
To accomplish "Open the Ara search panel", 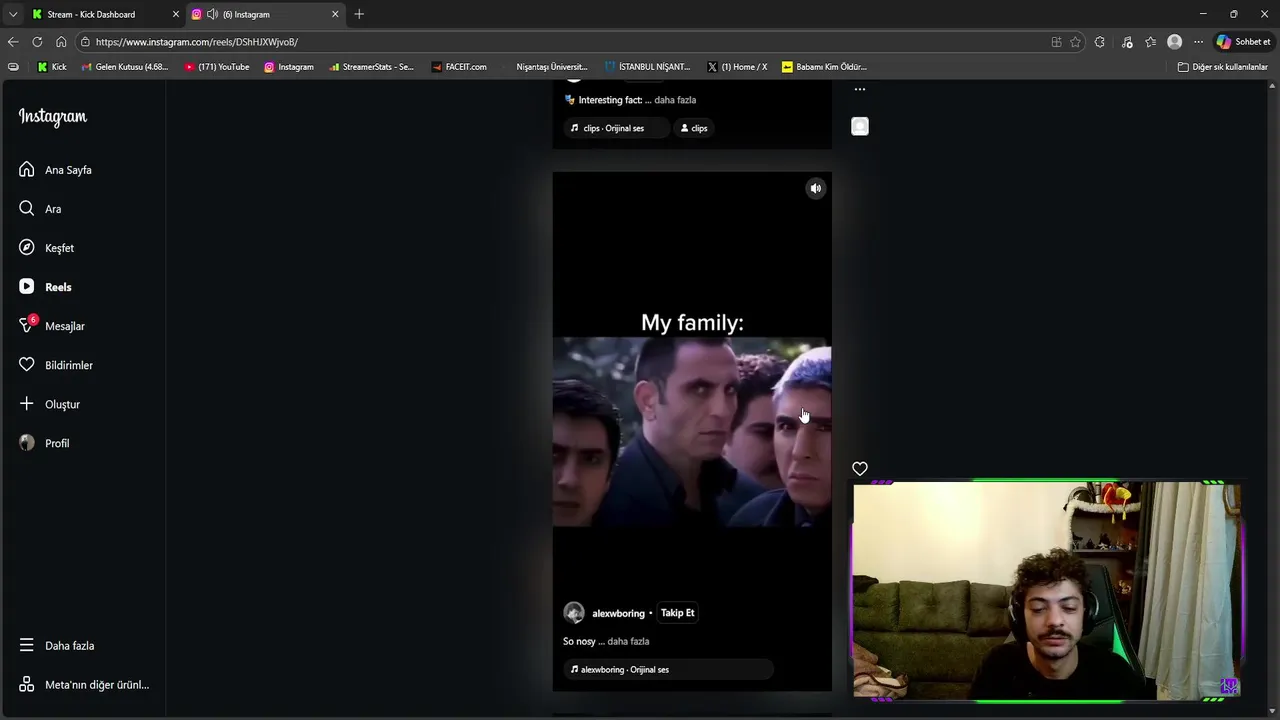I will [40, 209].
